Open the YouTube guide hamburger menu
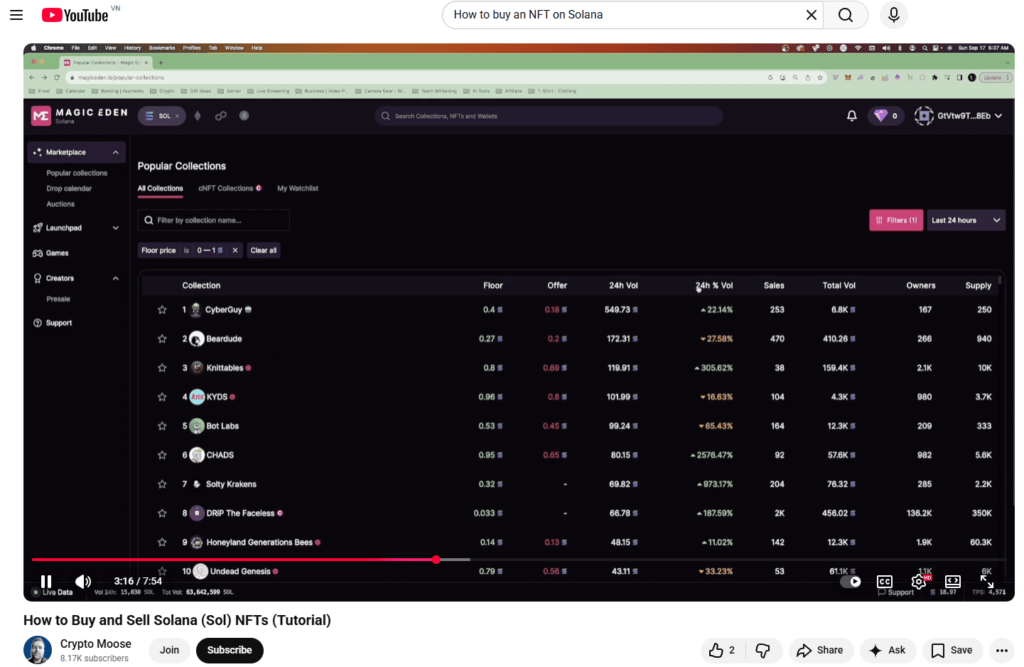 pos(16,15)
